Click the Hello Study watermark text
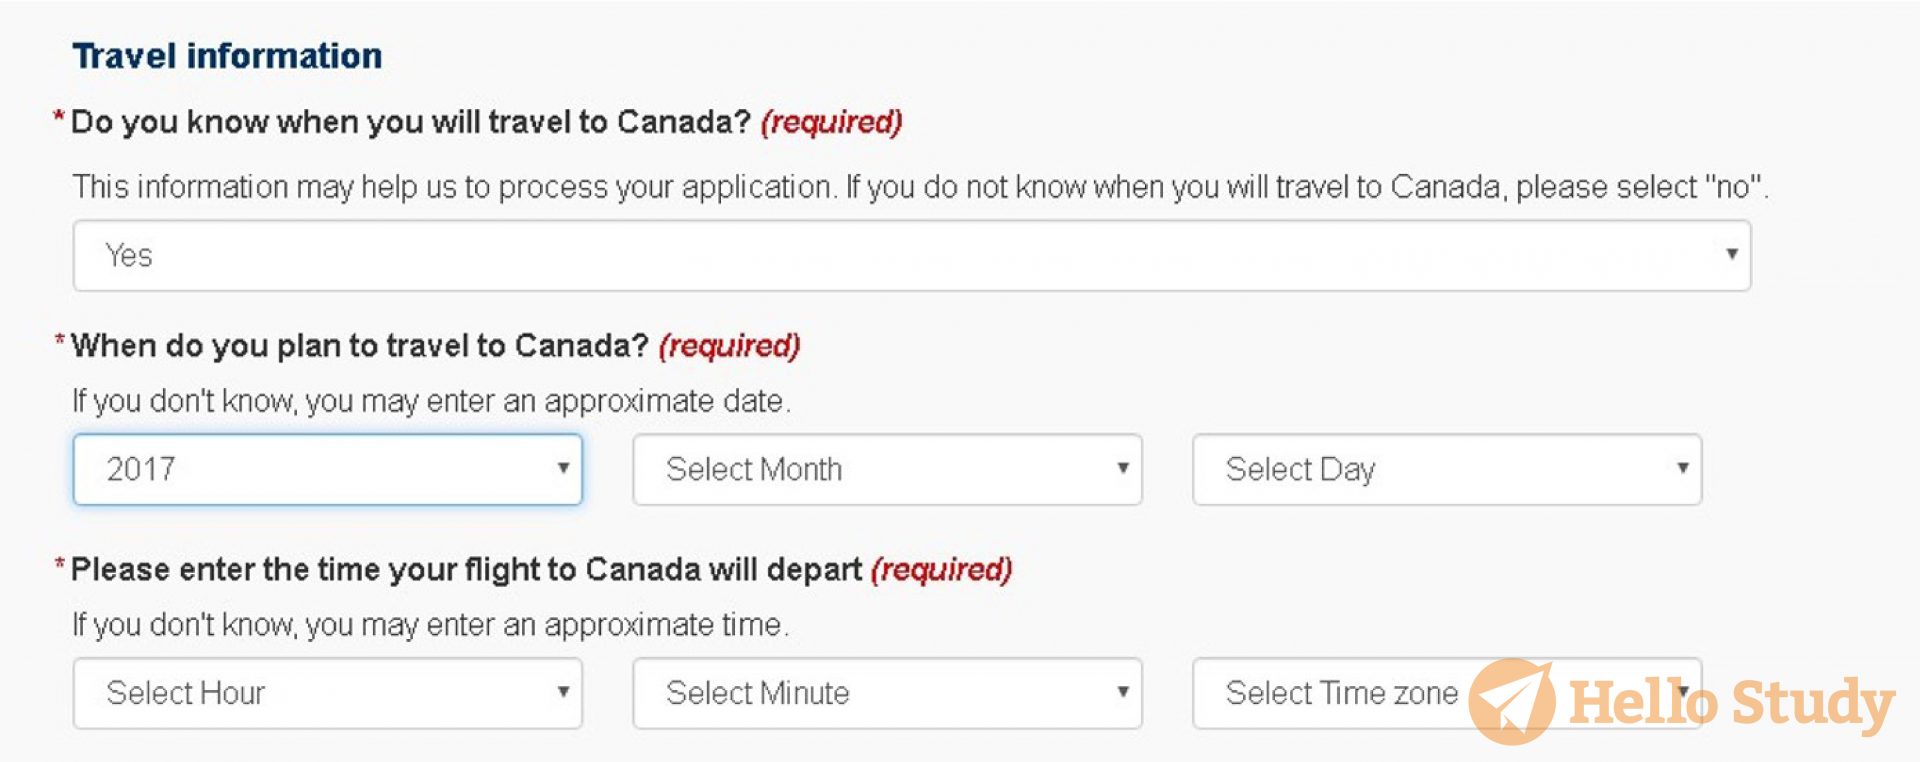The height and width of the screenshot is (762, 1920). tap(1730, 703)
